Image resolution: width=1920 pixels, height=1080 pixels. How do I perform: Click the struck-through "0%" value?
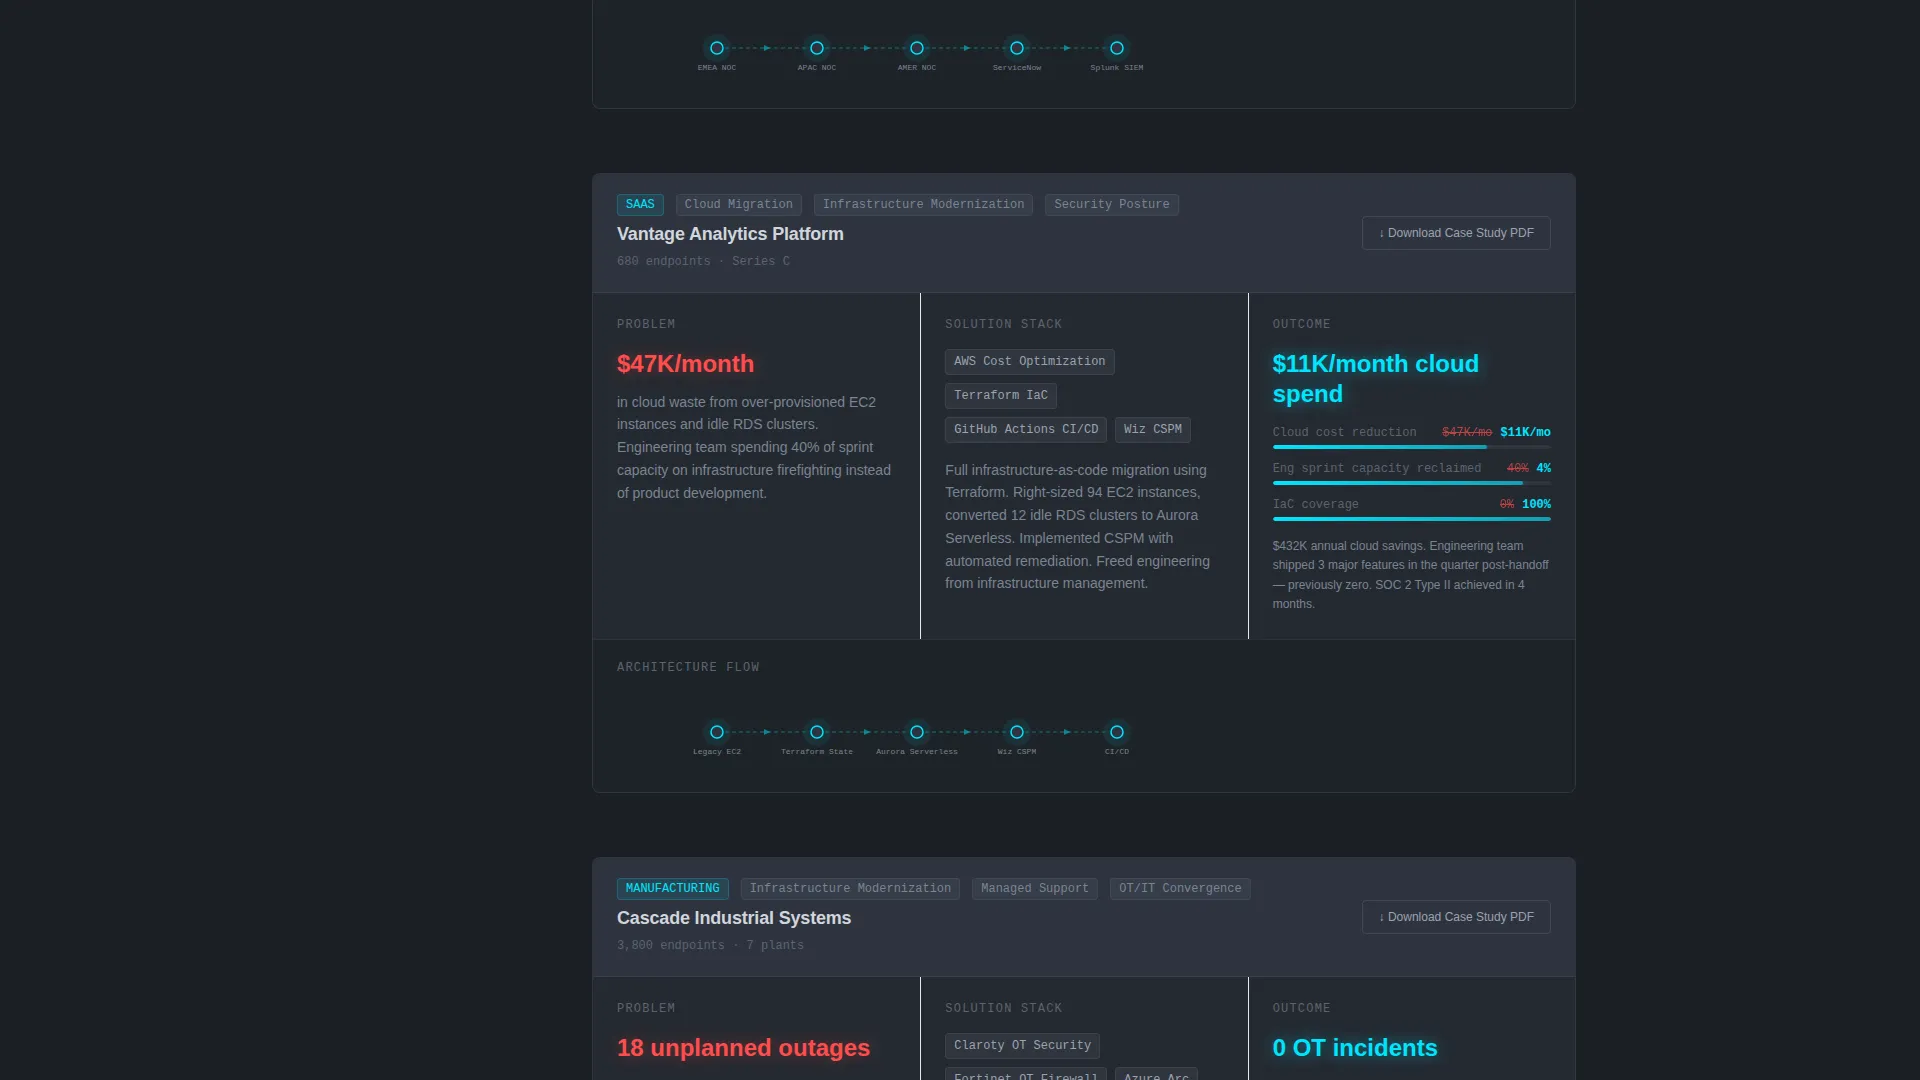(1507, 504)
